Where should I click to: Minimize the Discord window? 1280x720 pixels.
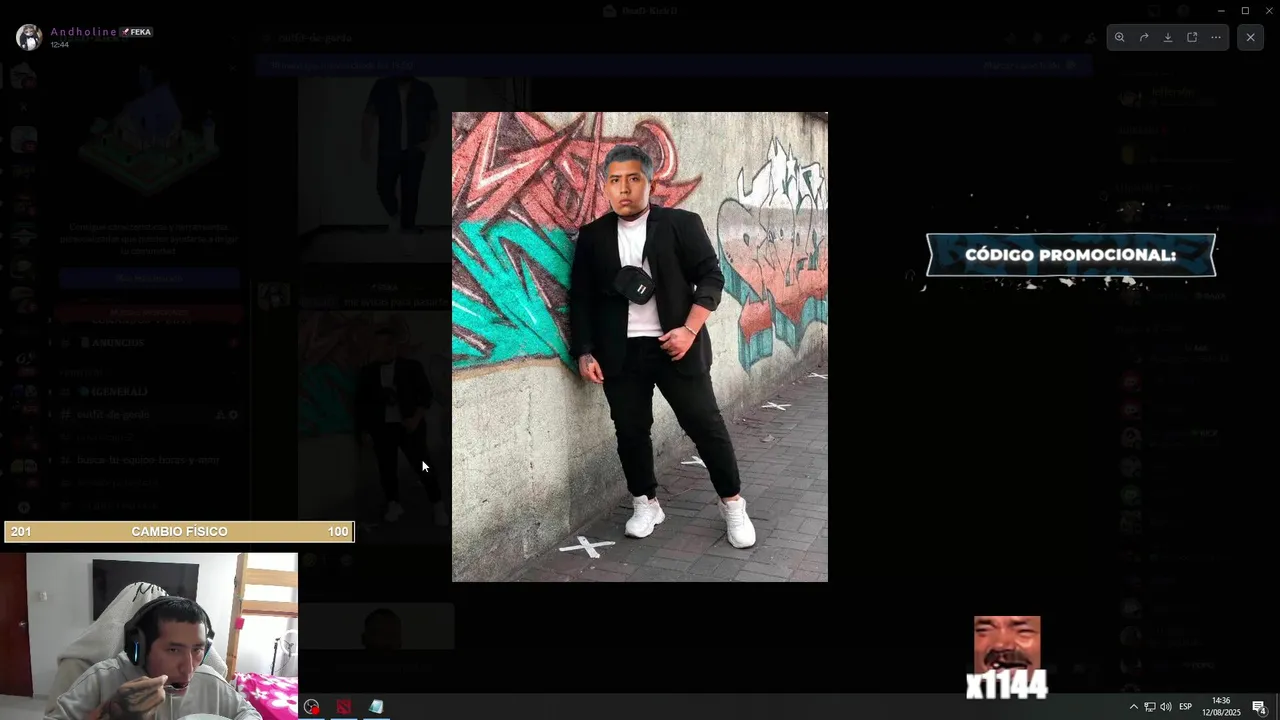[1221, 10]
